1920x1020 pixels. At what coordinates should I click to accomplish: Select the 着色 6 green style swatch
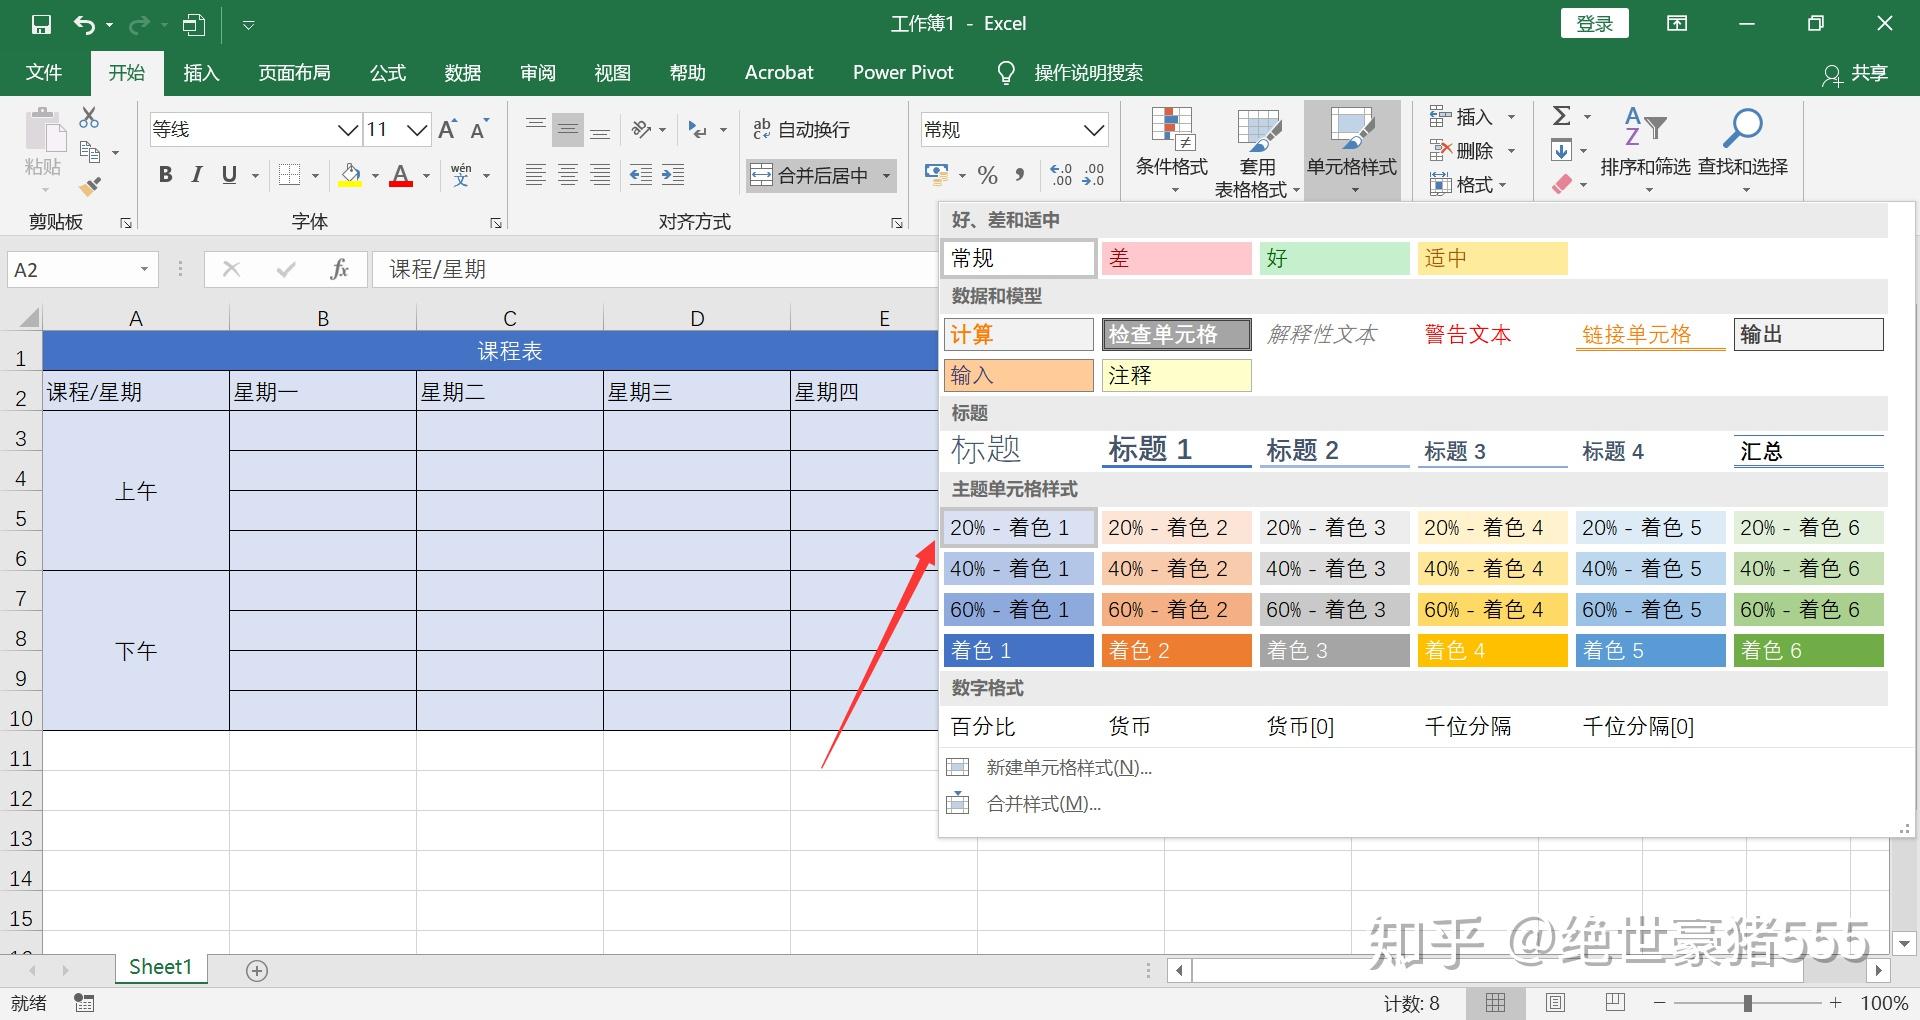point(1809,651)
